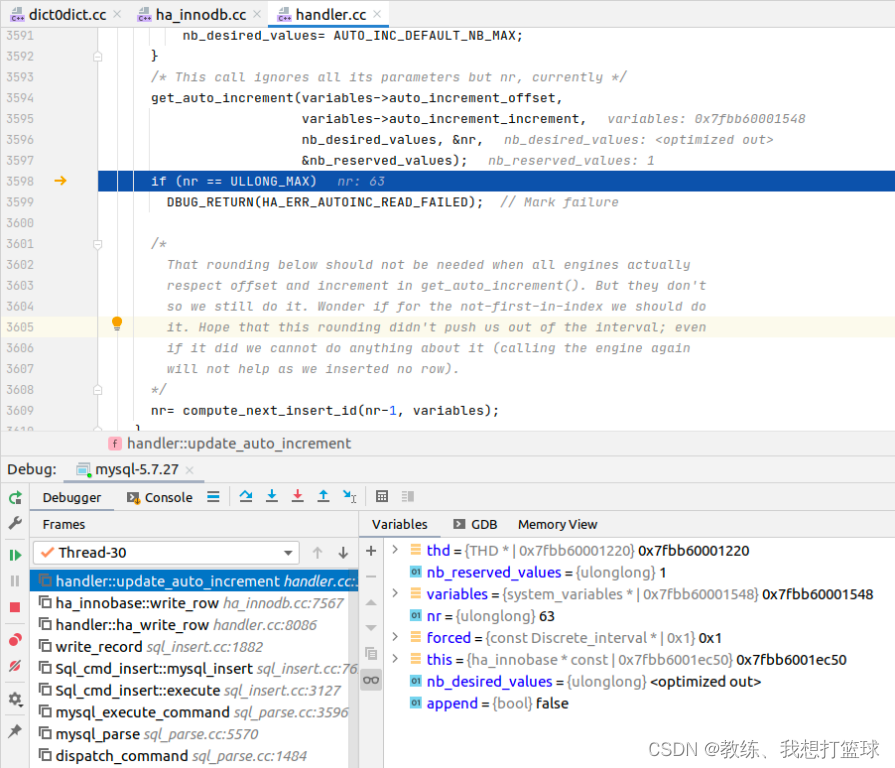Click the New Watch plus icon
Image resolution: width=895 pixels, height=768 pixels.
point(371,551)
